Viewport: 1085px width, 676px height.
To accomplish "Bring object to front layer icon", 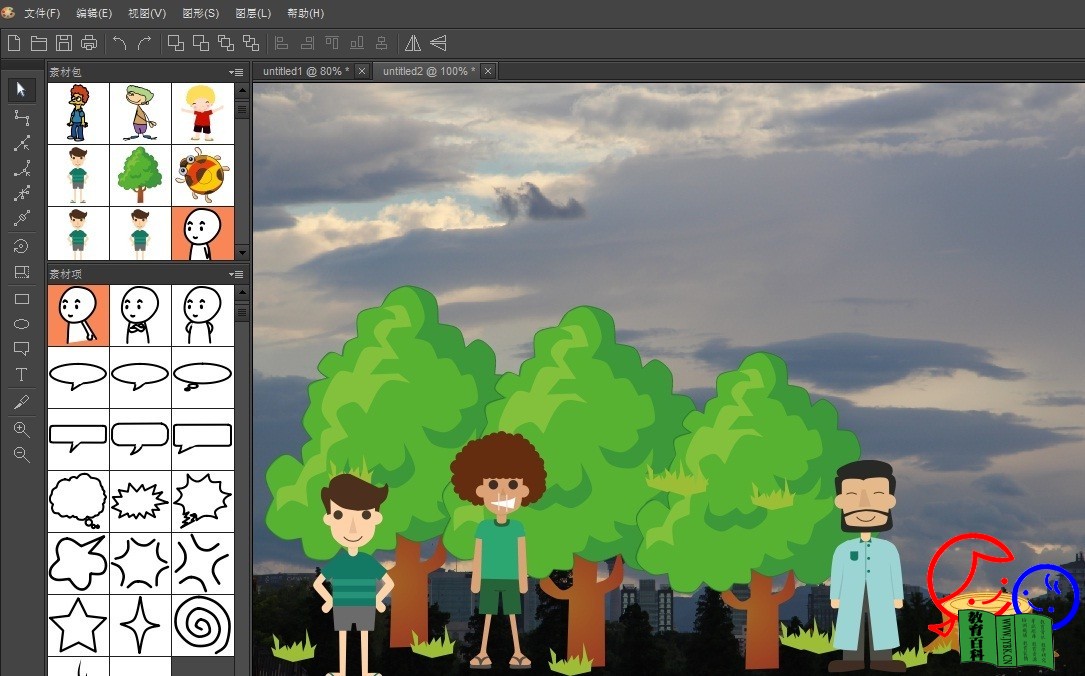I will [x=176, y=44].
